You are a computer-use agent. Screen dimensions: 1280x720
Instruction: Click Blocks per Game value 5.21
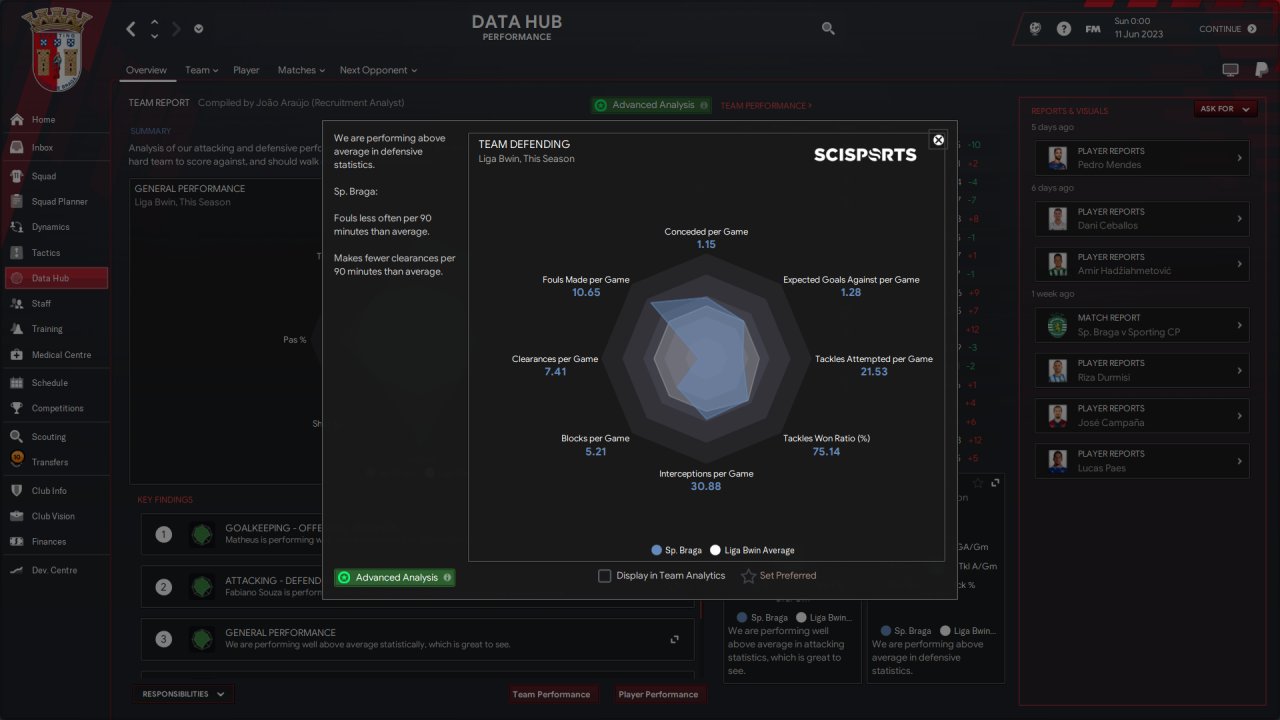pos(596,452)
